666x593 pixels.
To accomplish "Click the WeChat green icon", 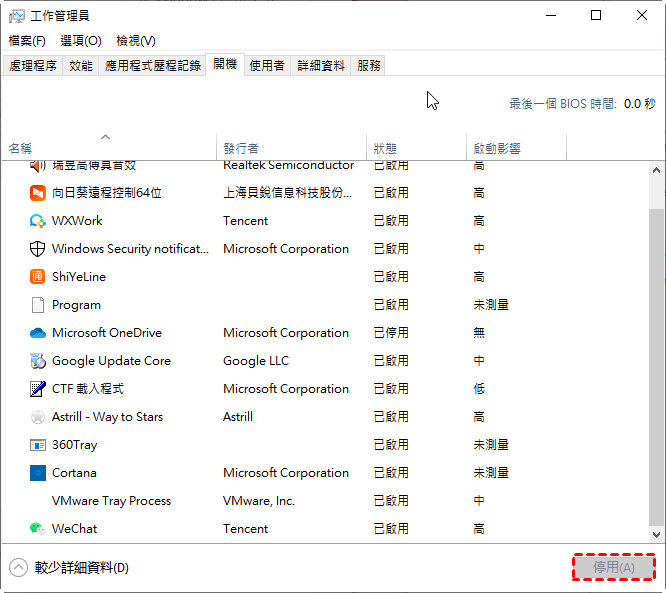I will (37, 529).
